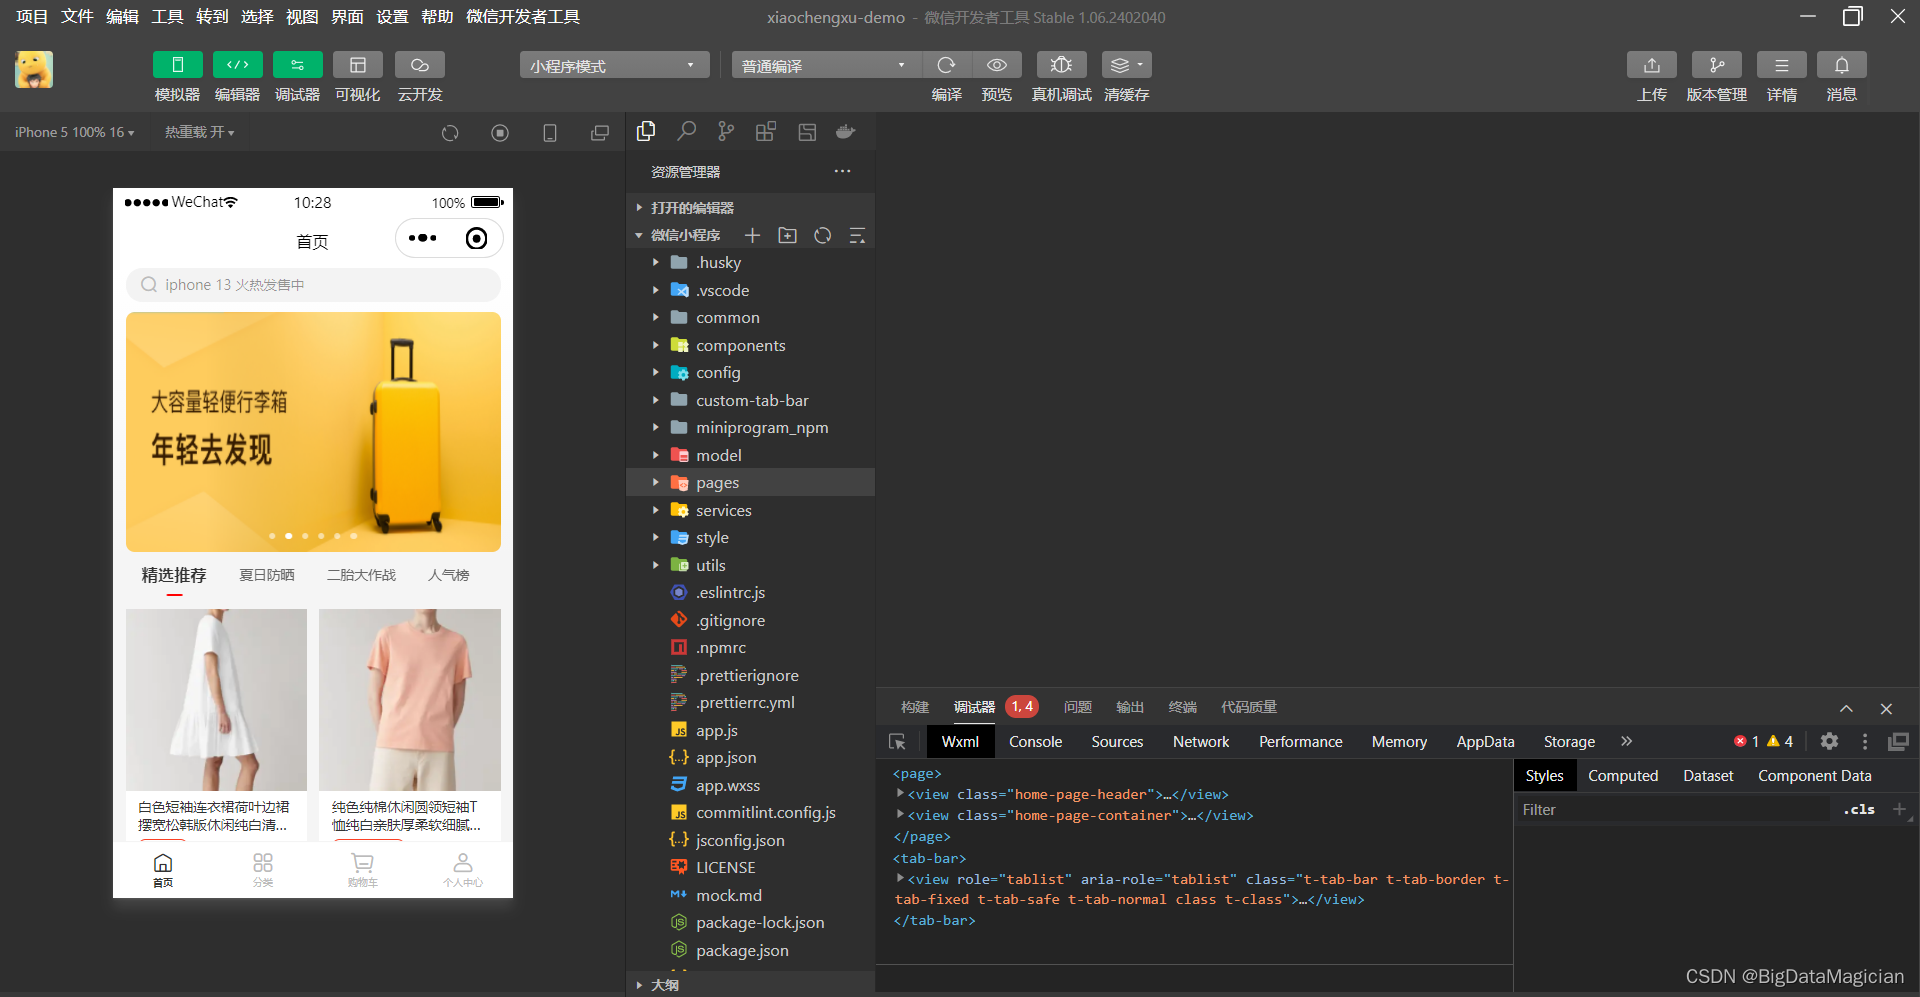The width and height of the screenshot is (1920, 997).
Task: Open the 小程序模式 mode dropdown
Action: click(x=614, y=65)
